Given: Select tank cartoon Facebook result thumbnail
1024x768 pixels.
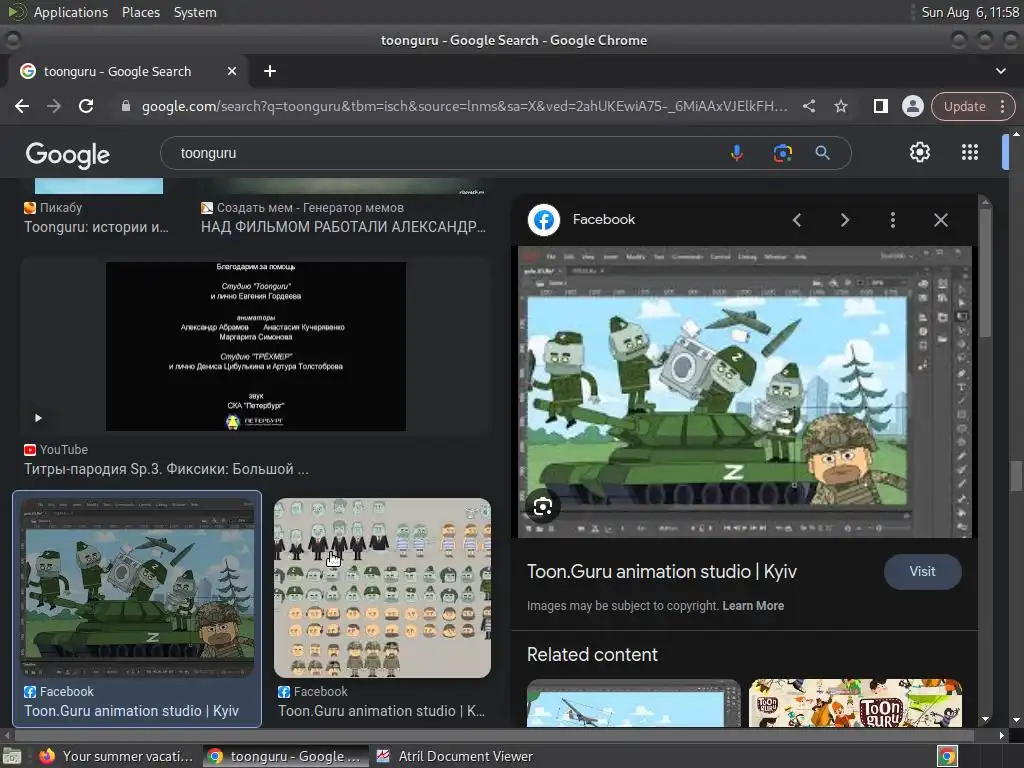Looking at the screenshot, I should coord(137,588).
